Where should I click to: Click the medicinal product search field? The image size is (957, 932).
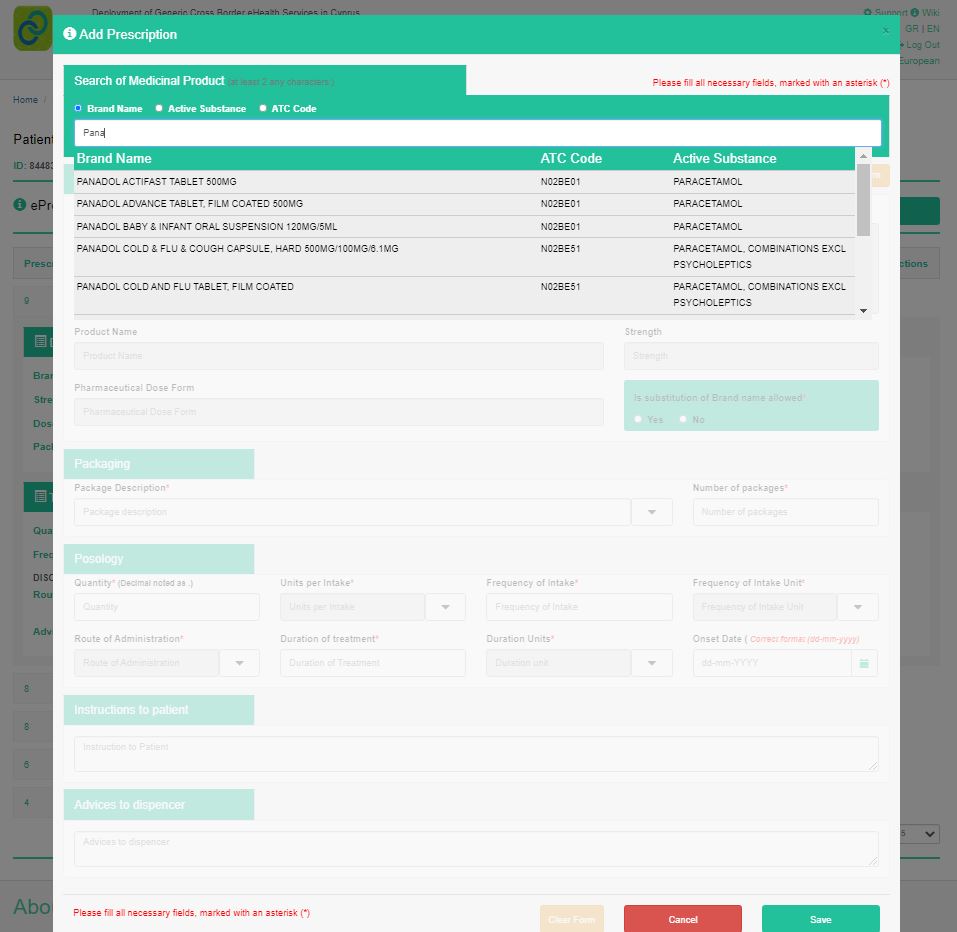[477, 133]
